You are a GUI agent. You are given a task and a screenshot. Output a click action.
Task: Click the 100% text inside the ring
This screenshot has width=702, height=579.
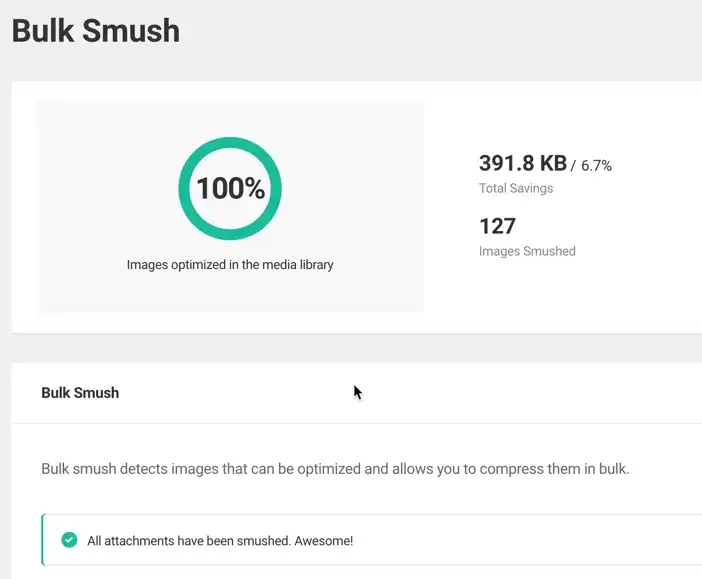point(230,188)
